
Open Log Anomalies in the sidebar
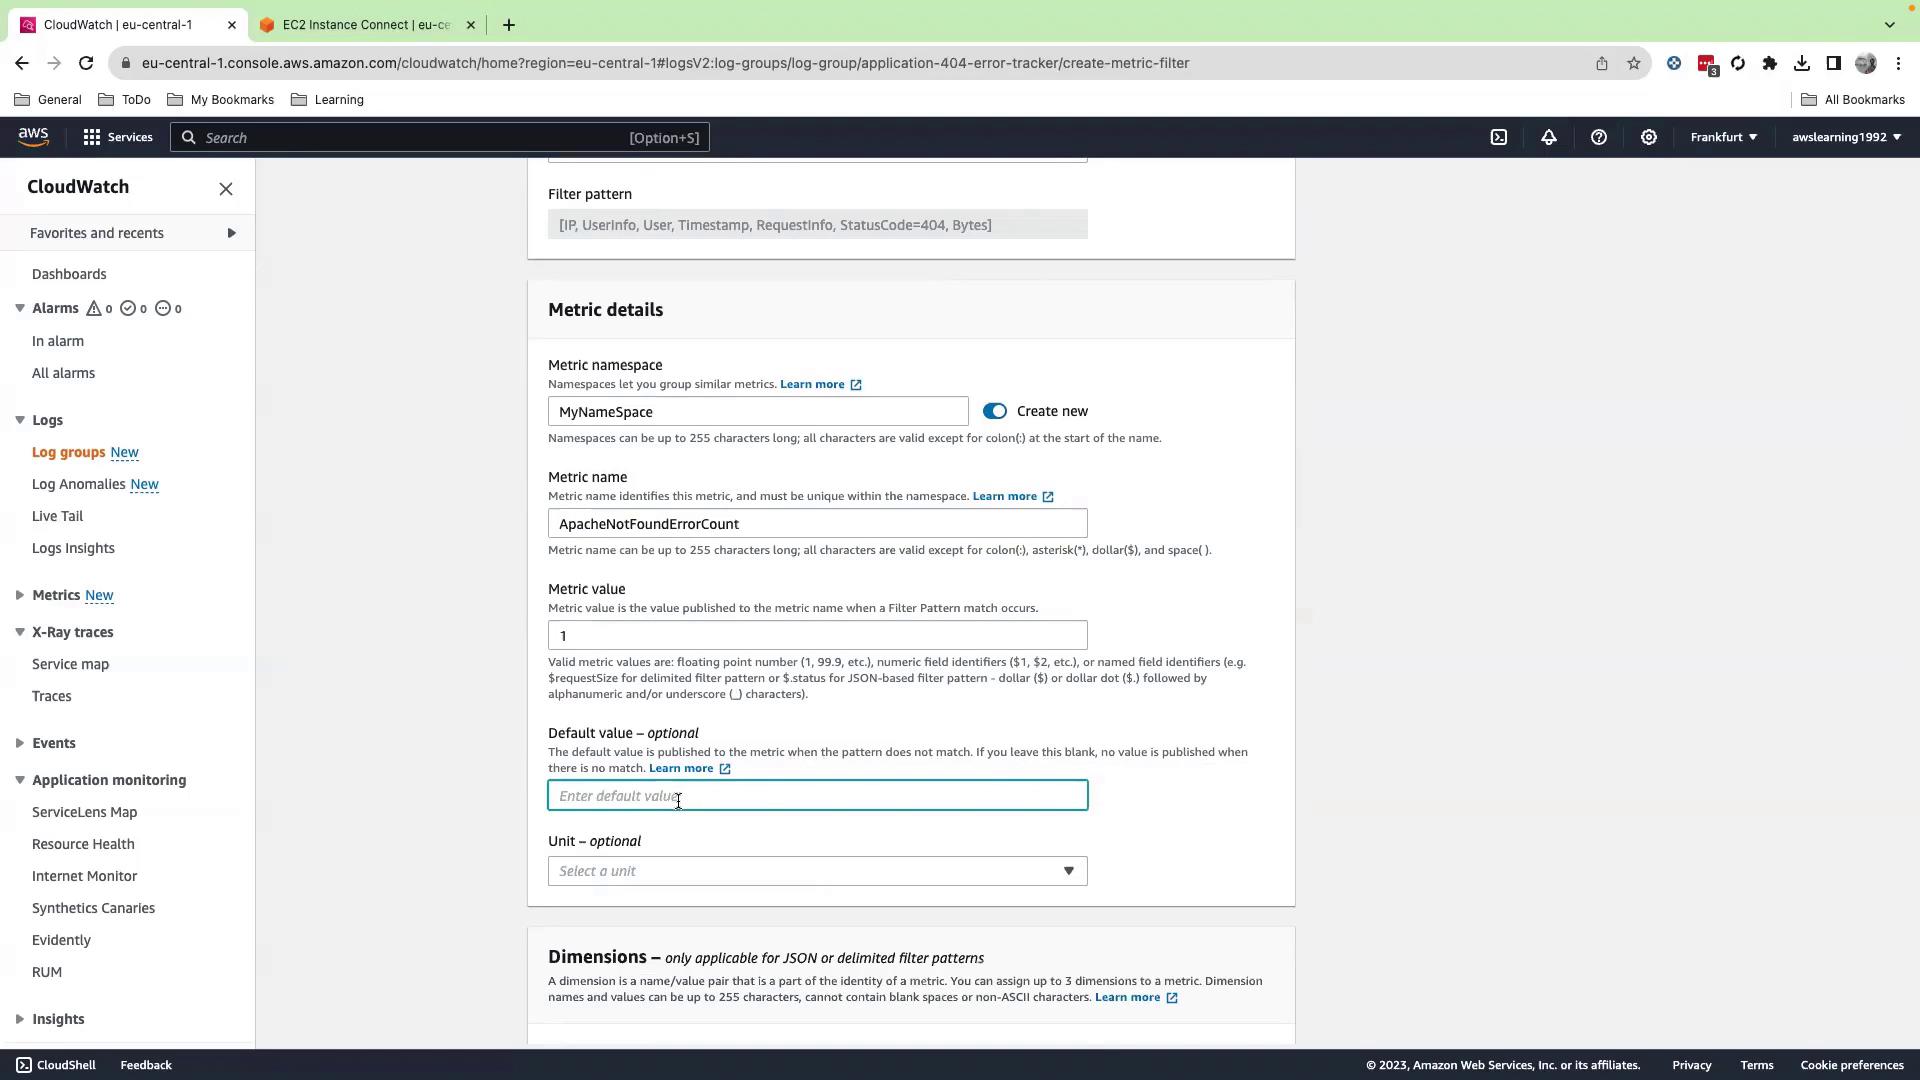tap(78, 484)
